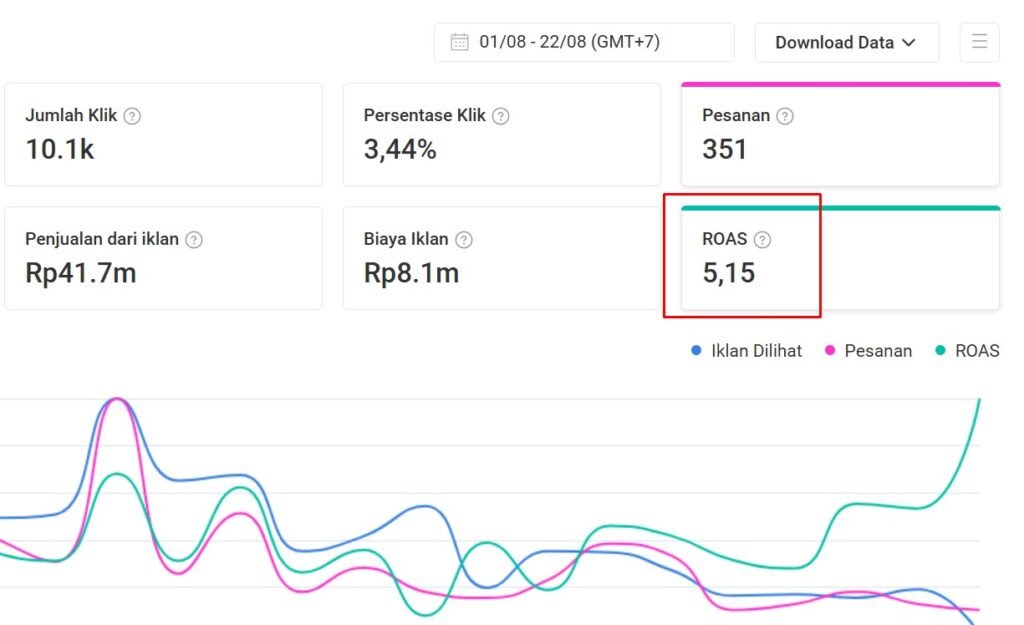The width and height of the screenshot is (1024, 625).
Task: Open the hamburger list menu icon
Action: (x=979, y=42)
